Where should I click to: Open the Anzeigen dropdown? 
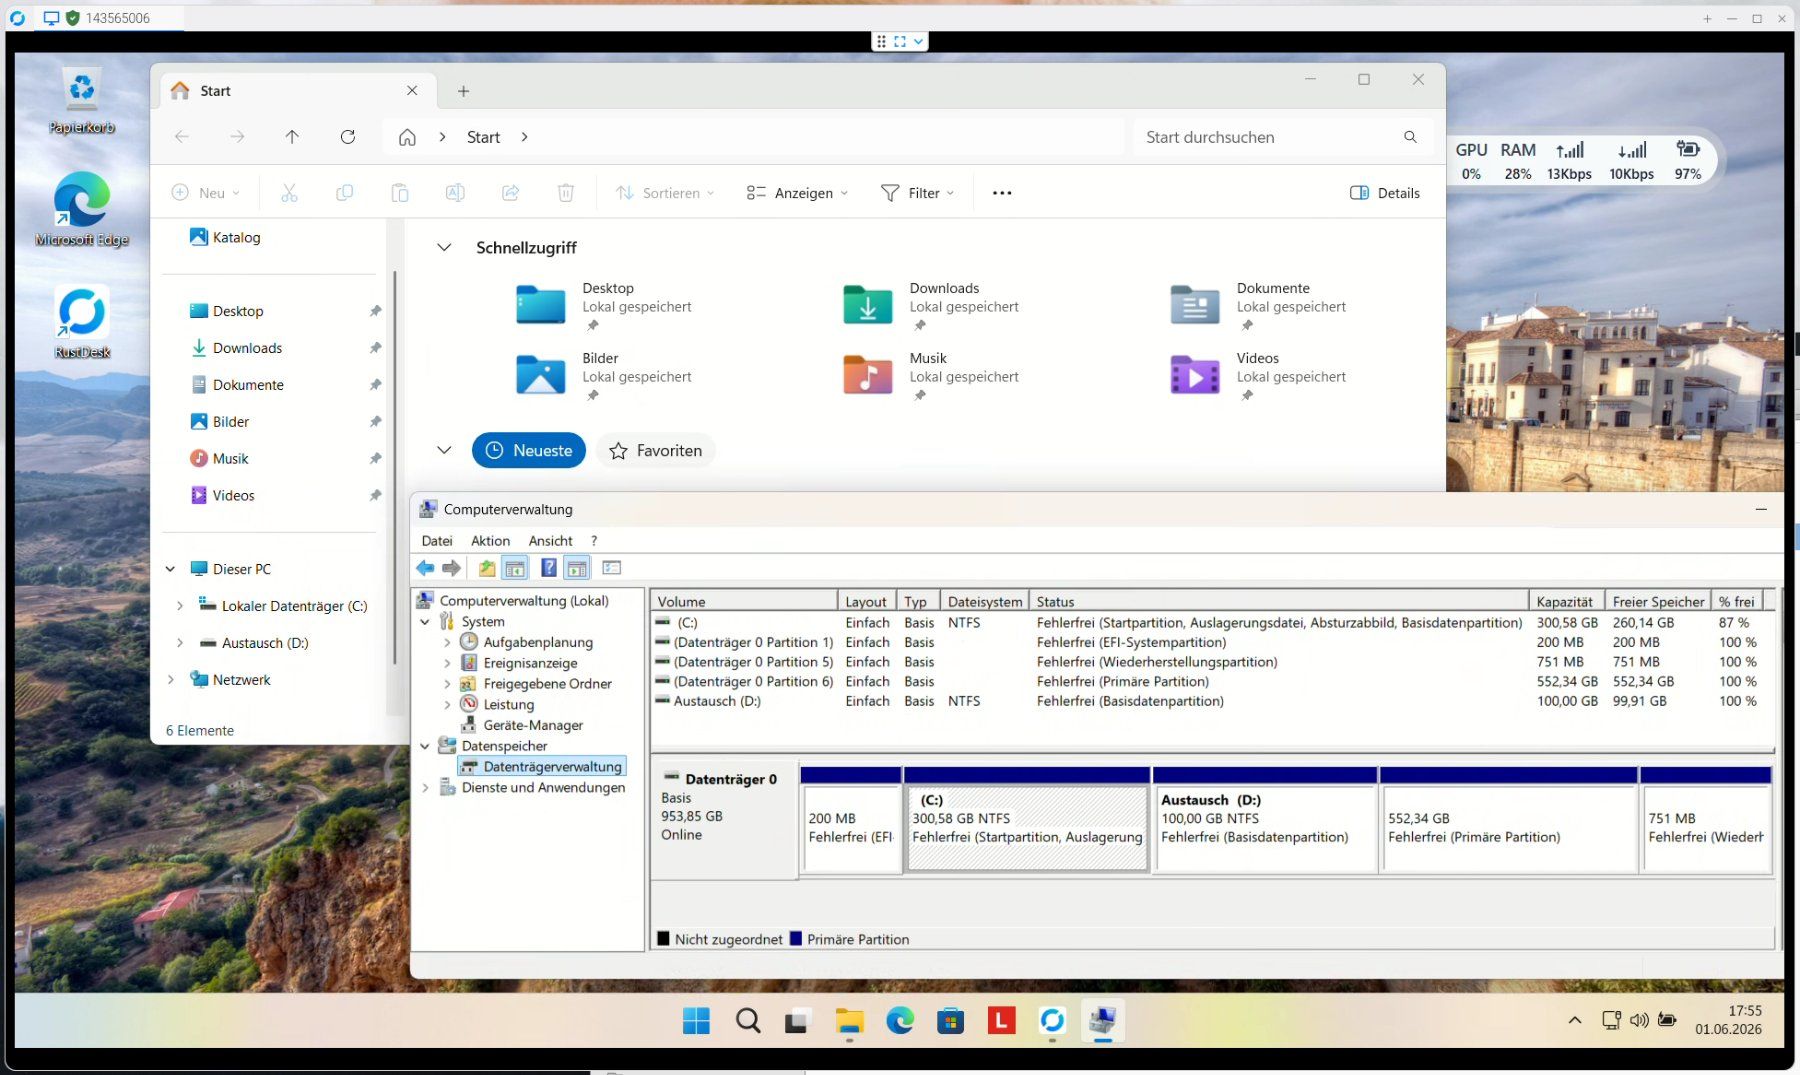[797, 193]
